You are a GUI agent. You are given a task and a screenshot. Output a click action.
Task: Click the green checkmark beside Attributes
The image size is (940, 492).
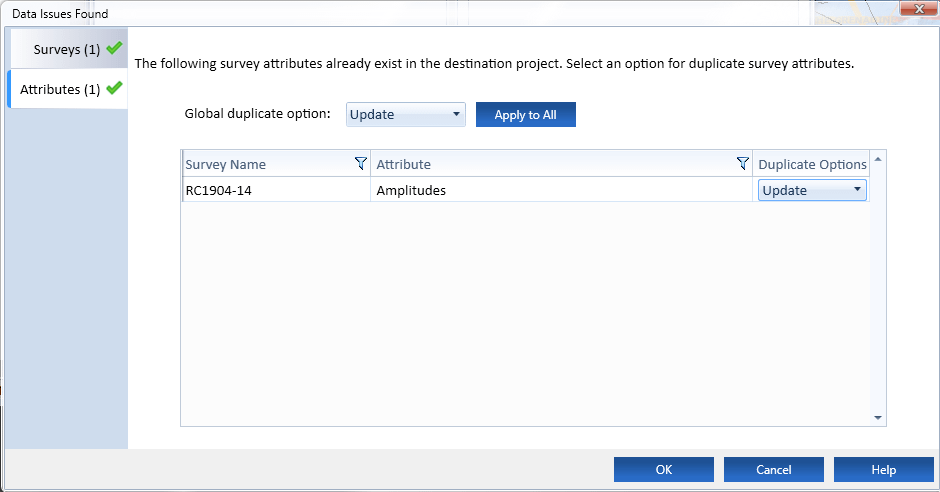[114, 88]
